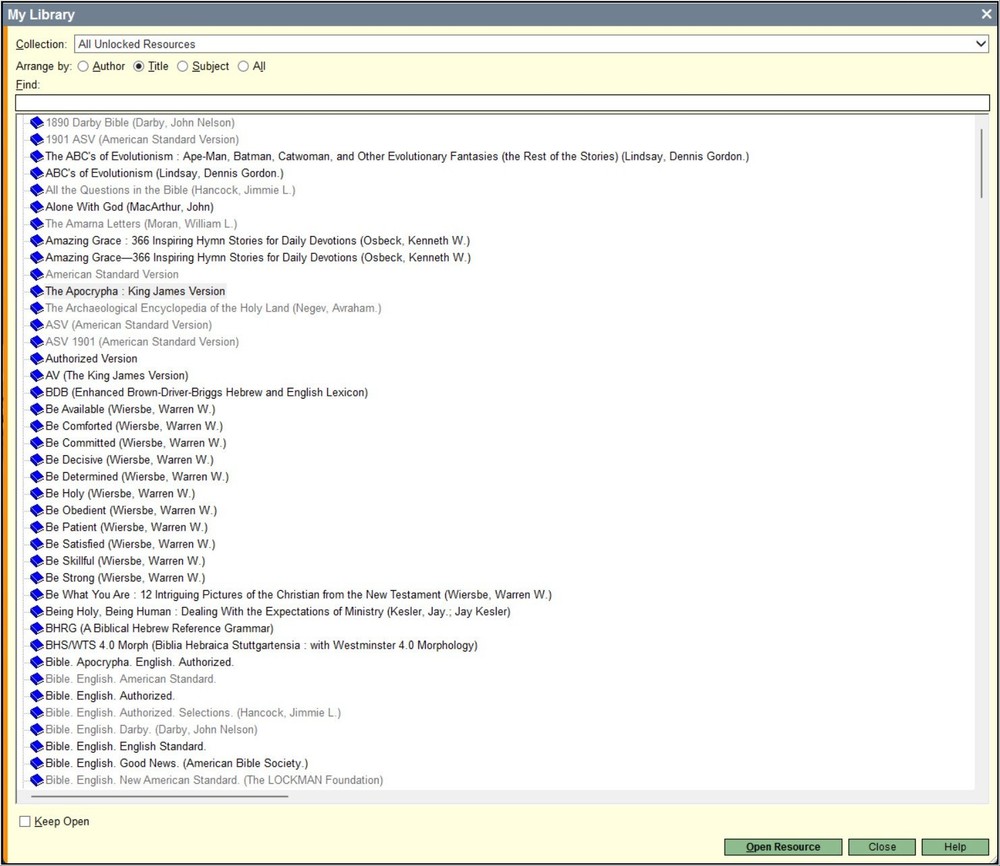Click the book icon next to Alone With God
Viewport: 1000px width, 866px height.
tap(37, 207)
